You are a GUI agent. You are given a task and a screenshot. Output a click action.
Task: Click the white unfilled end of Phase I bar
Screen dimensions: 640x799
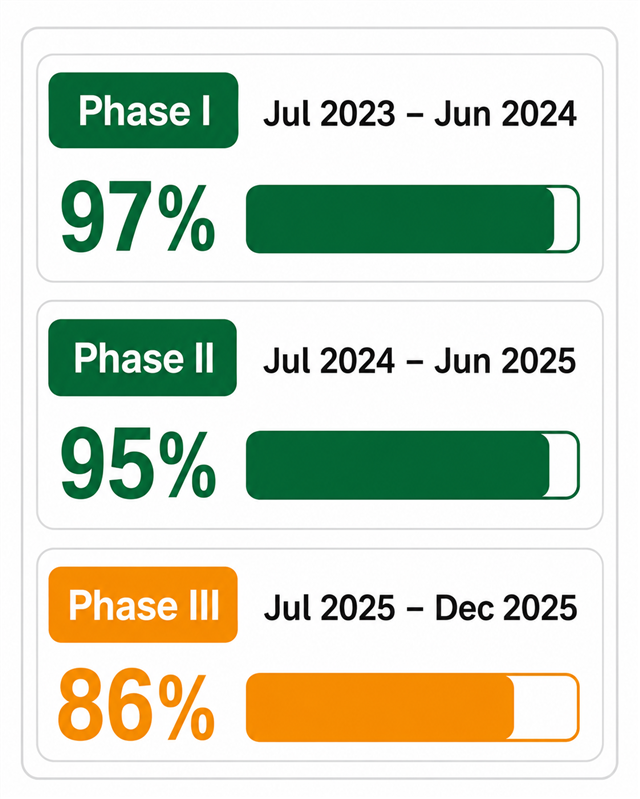click(x=567, y=219)
